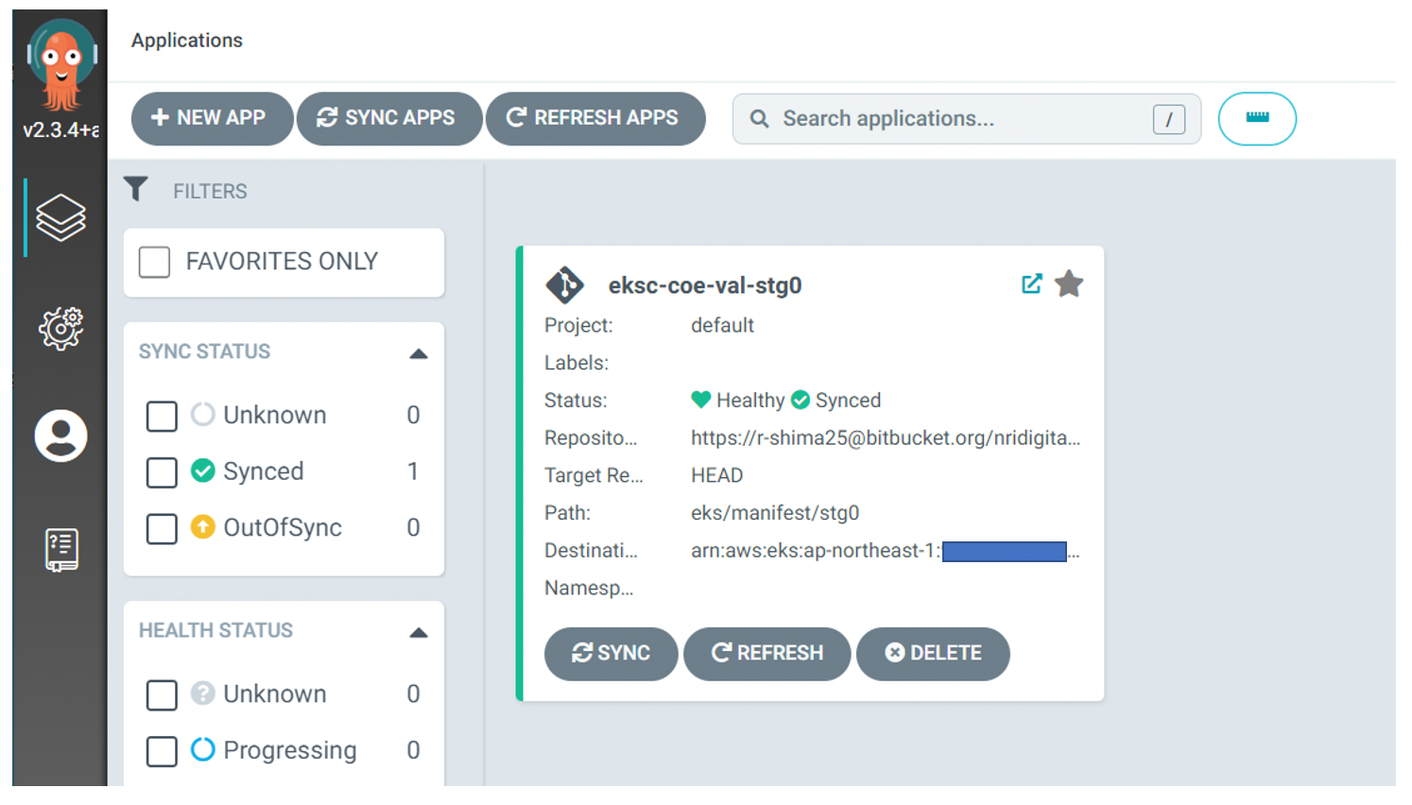
Task: Open the Applications layers icon in sidebar
Action: 61,217
